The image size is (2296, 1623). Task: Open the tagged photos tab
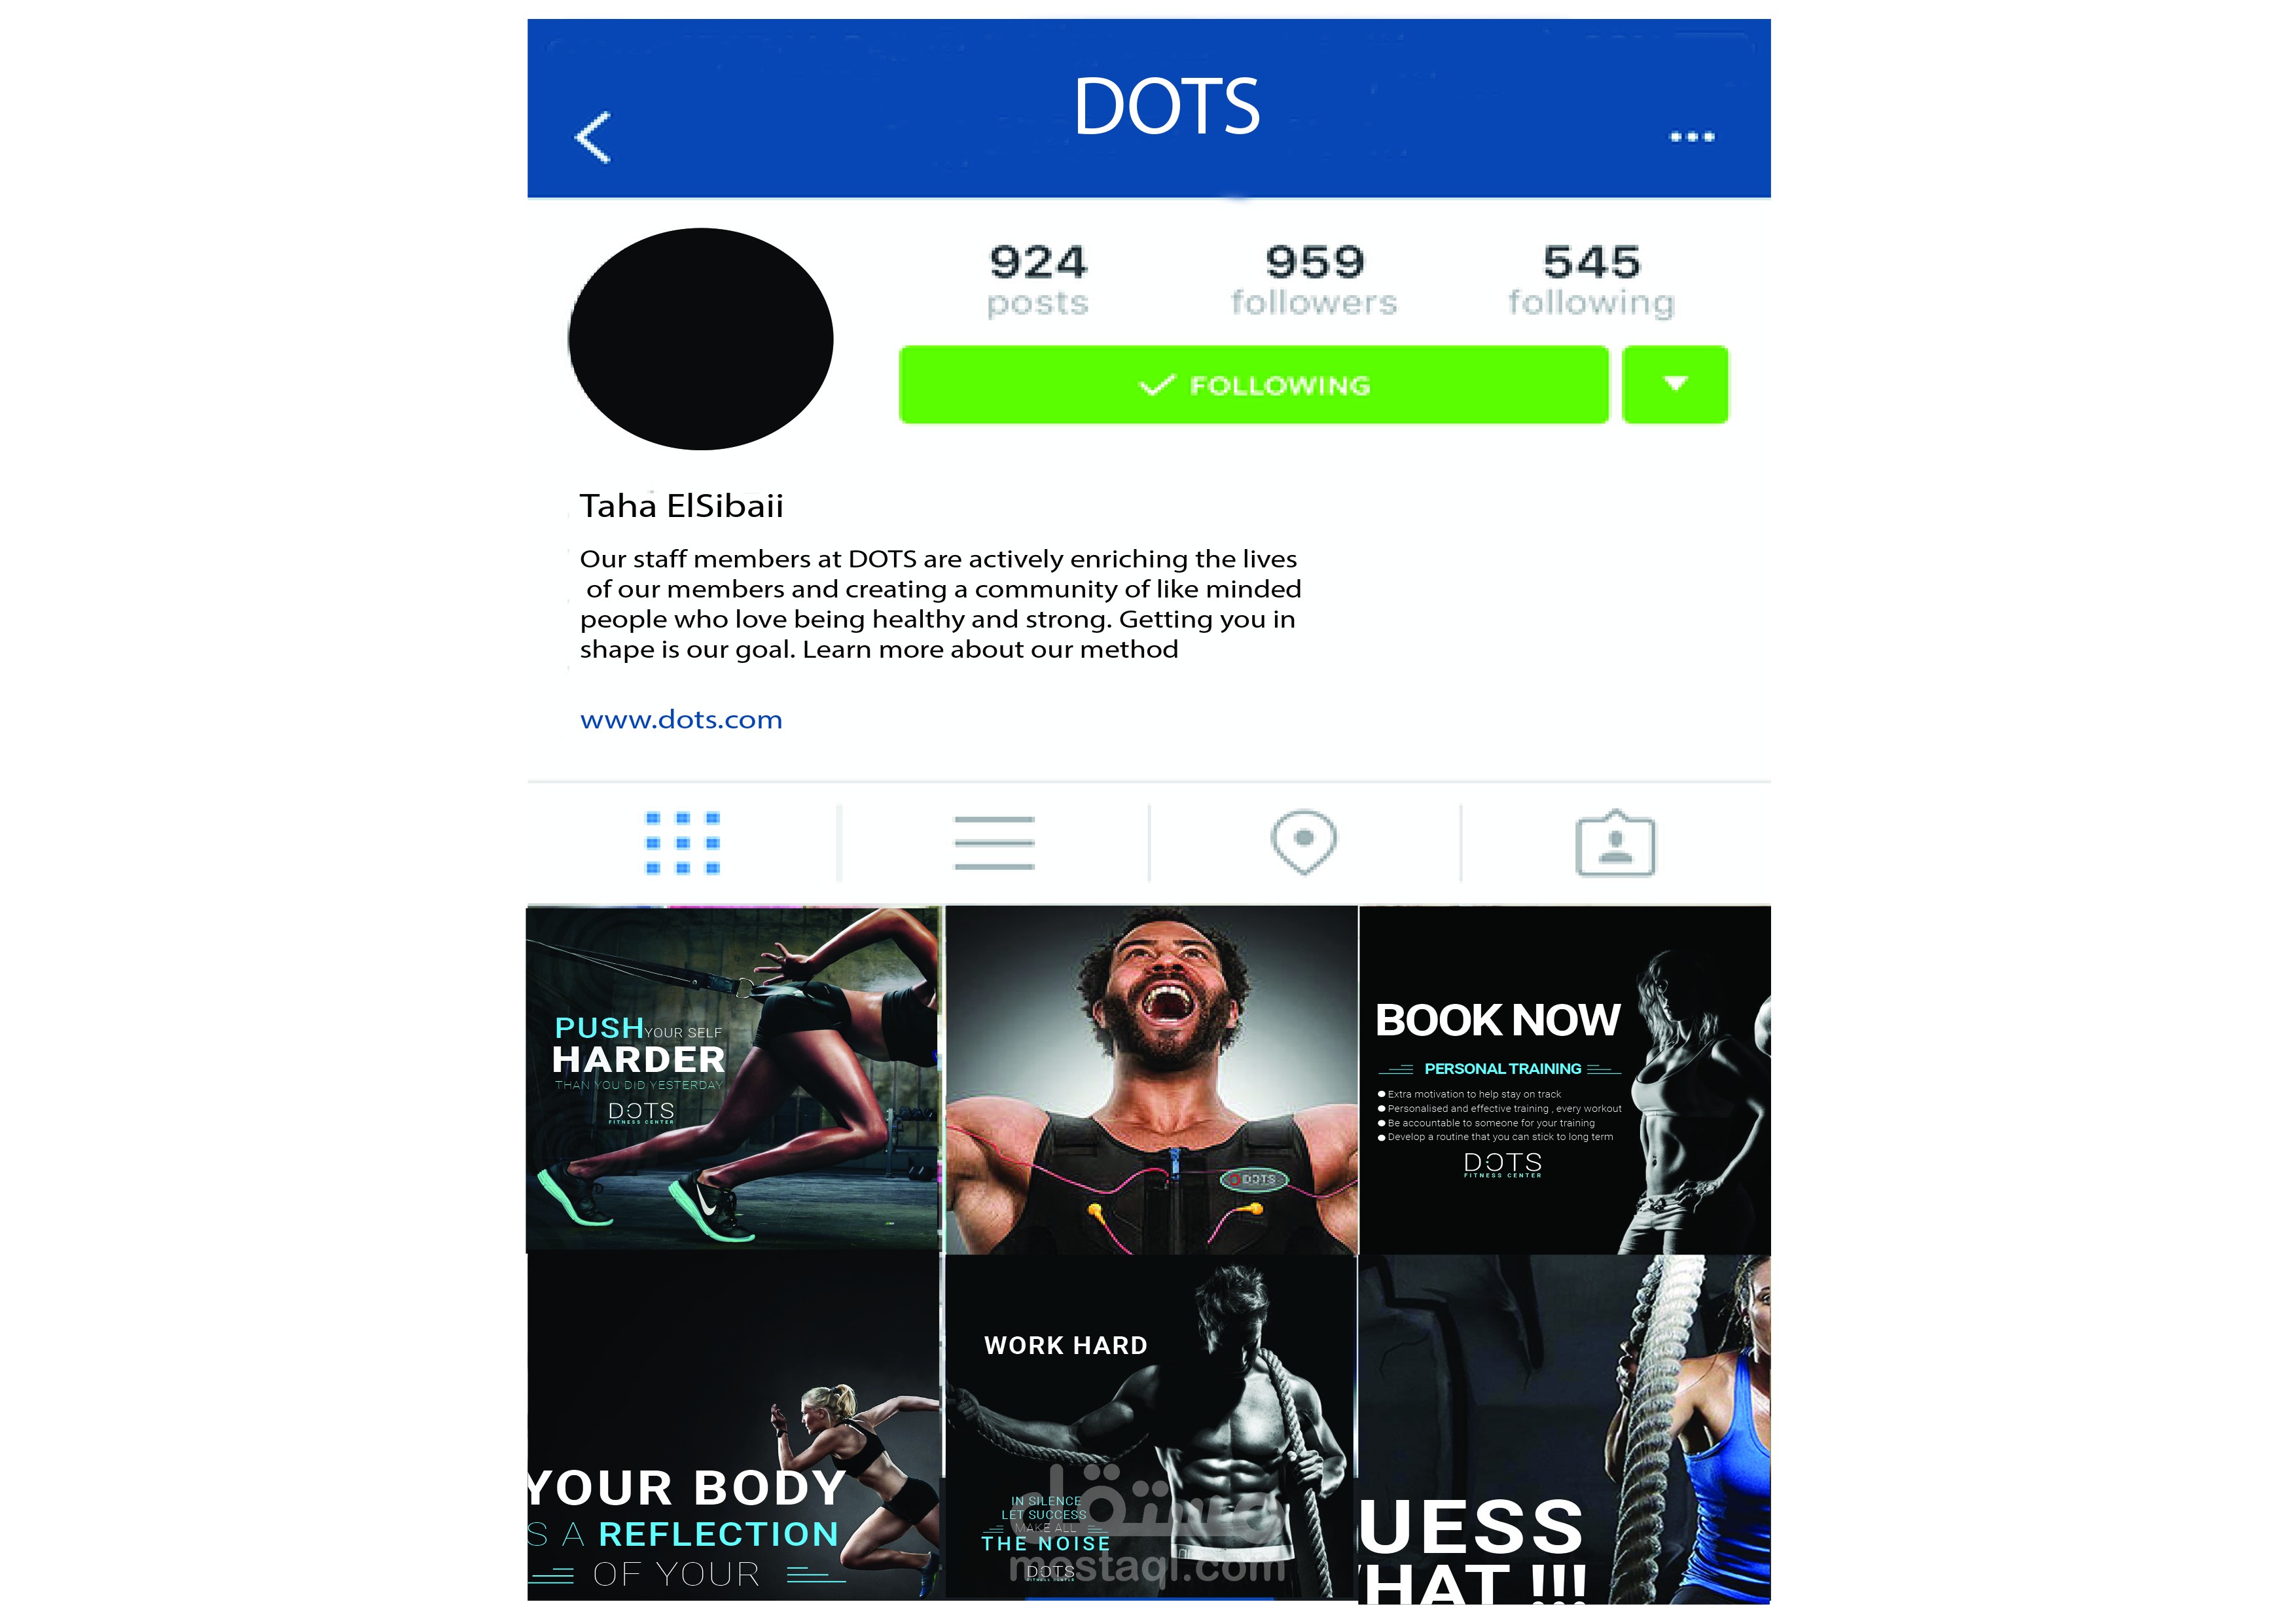[1615, 843]
